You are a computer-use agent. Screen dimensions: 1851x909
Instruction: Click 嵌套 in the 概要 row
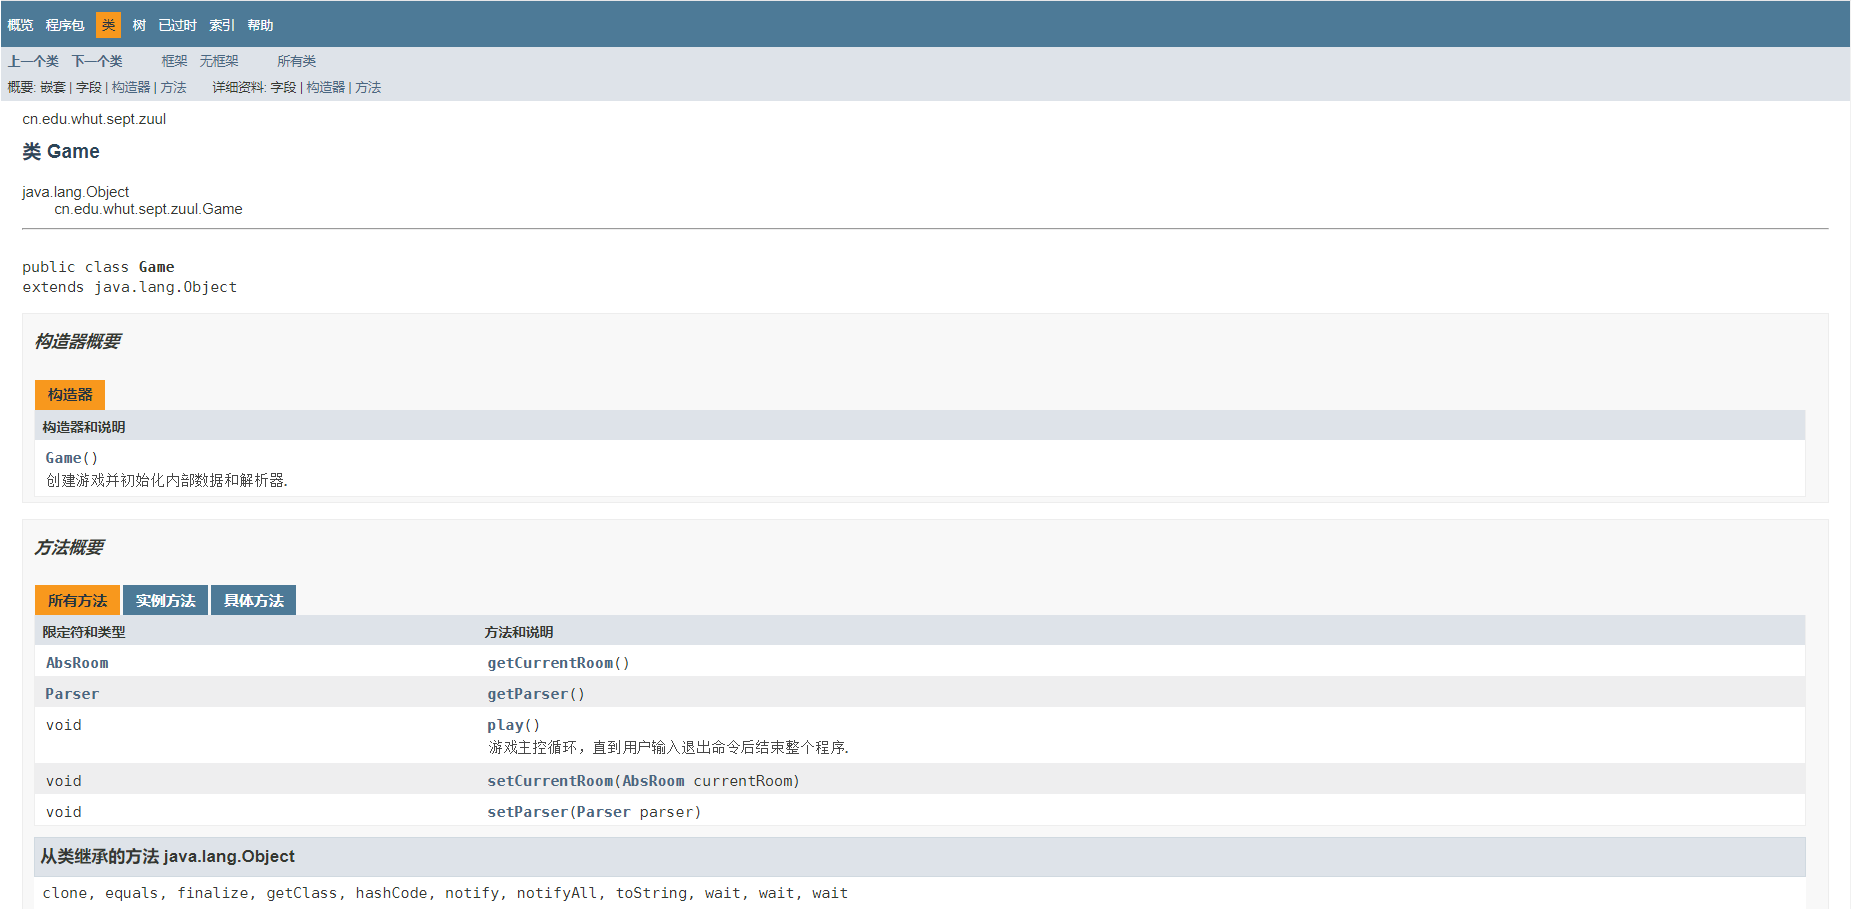tap(53, 87)
